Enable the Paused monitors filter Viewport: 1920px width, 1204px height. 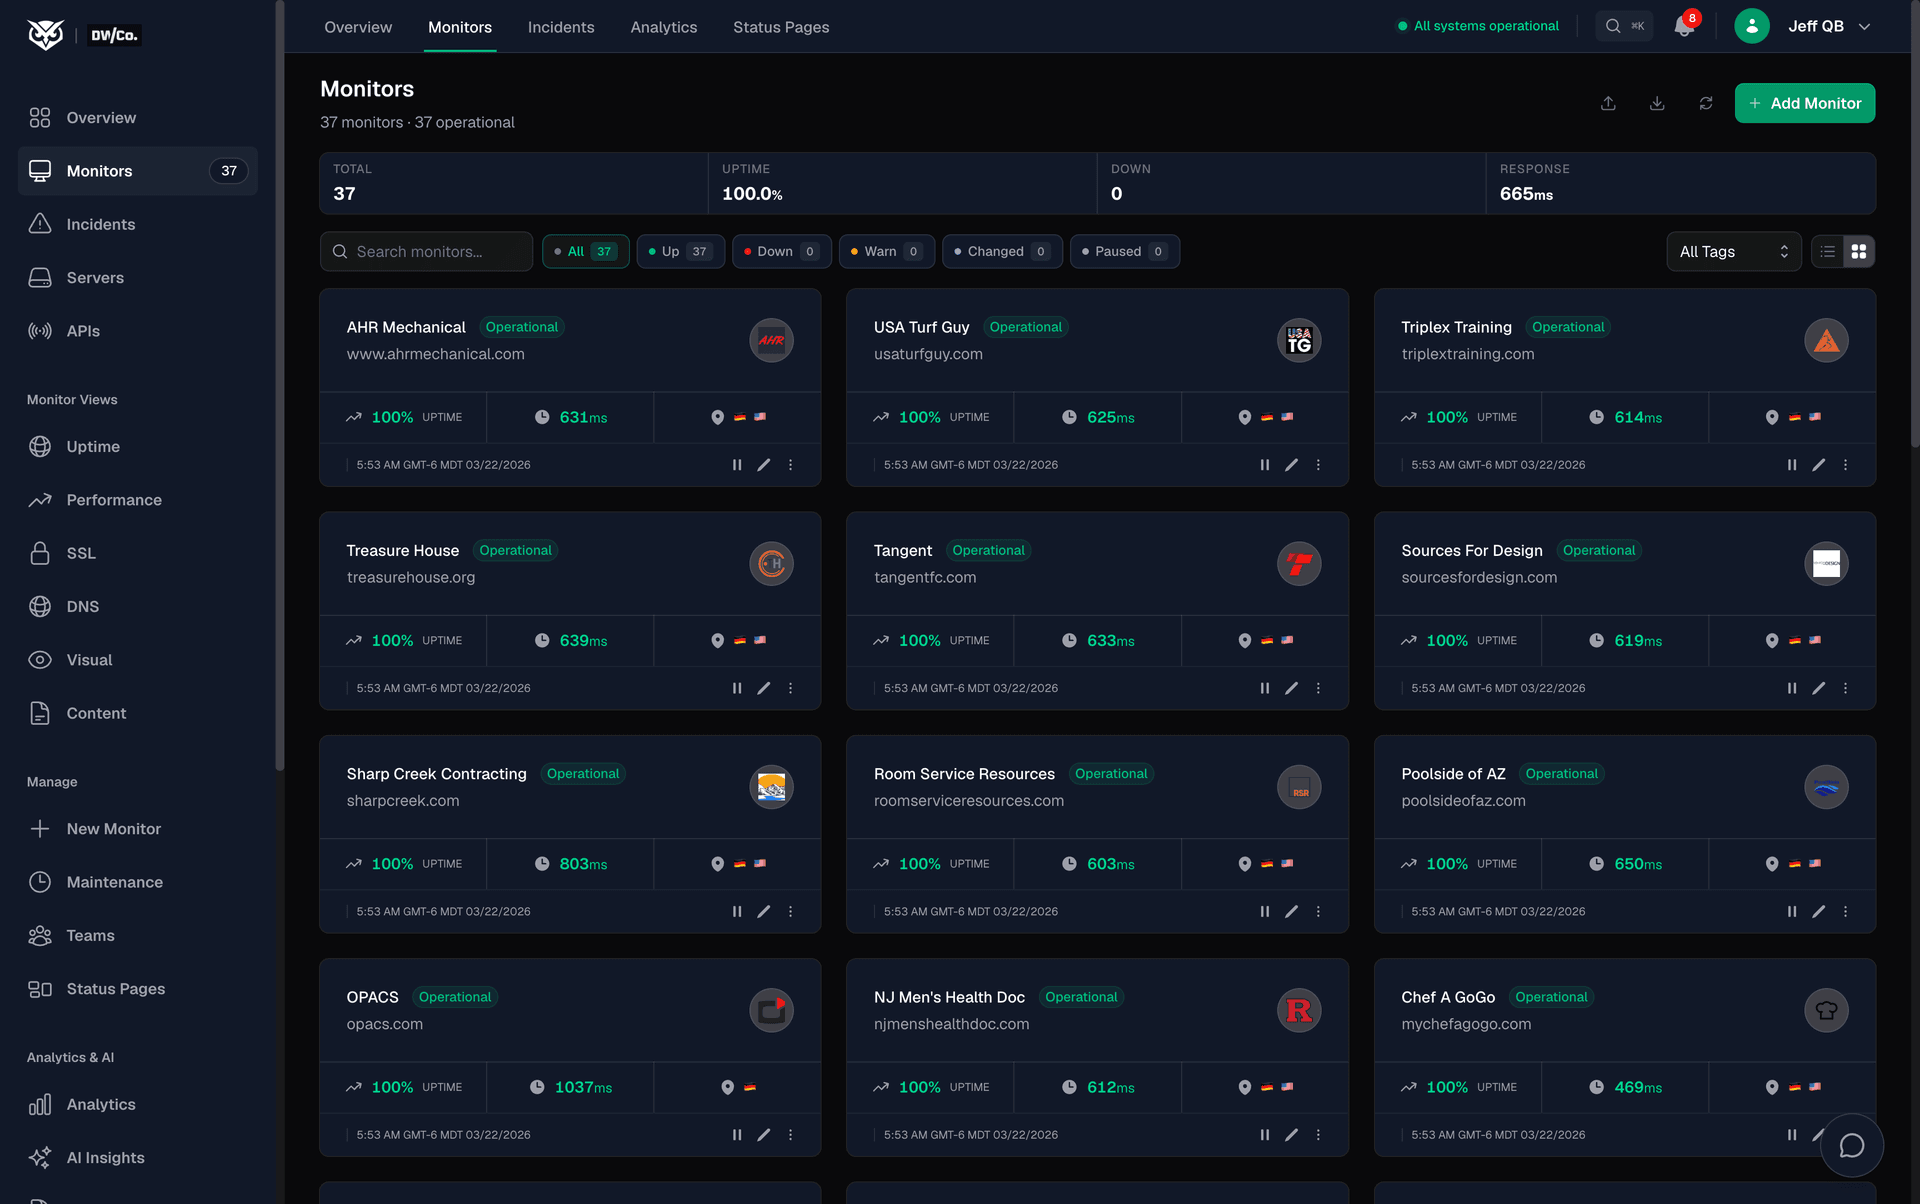1124,251
